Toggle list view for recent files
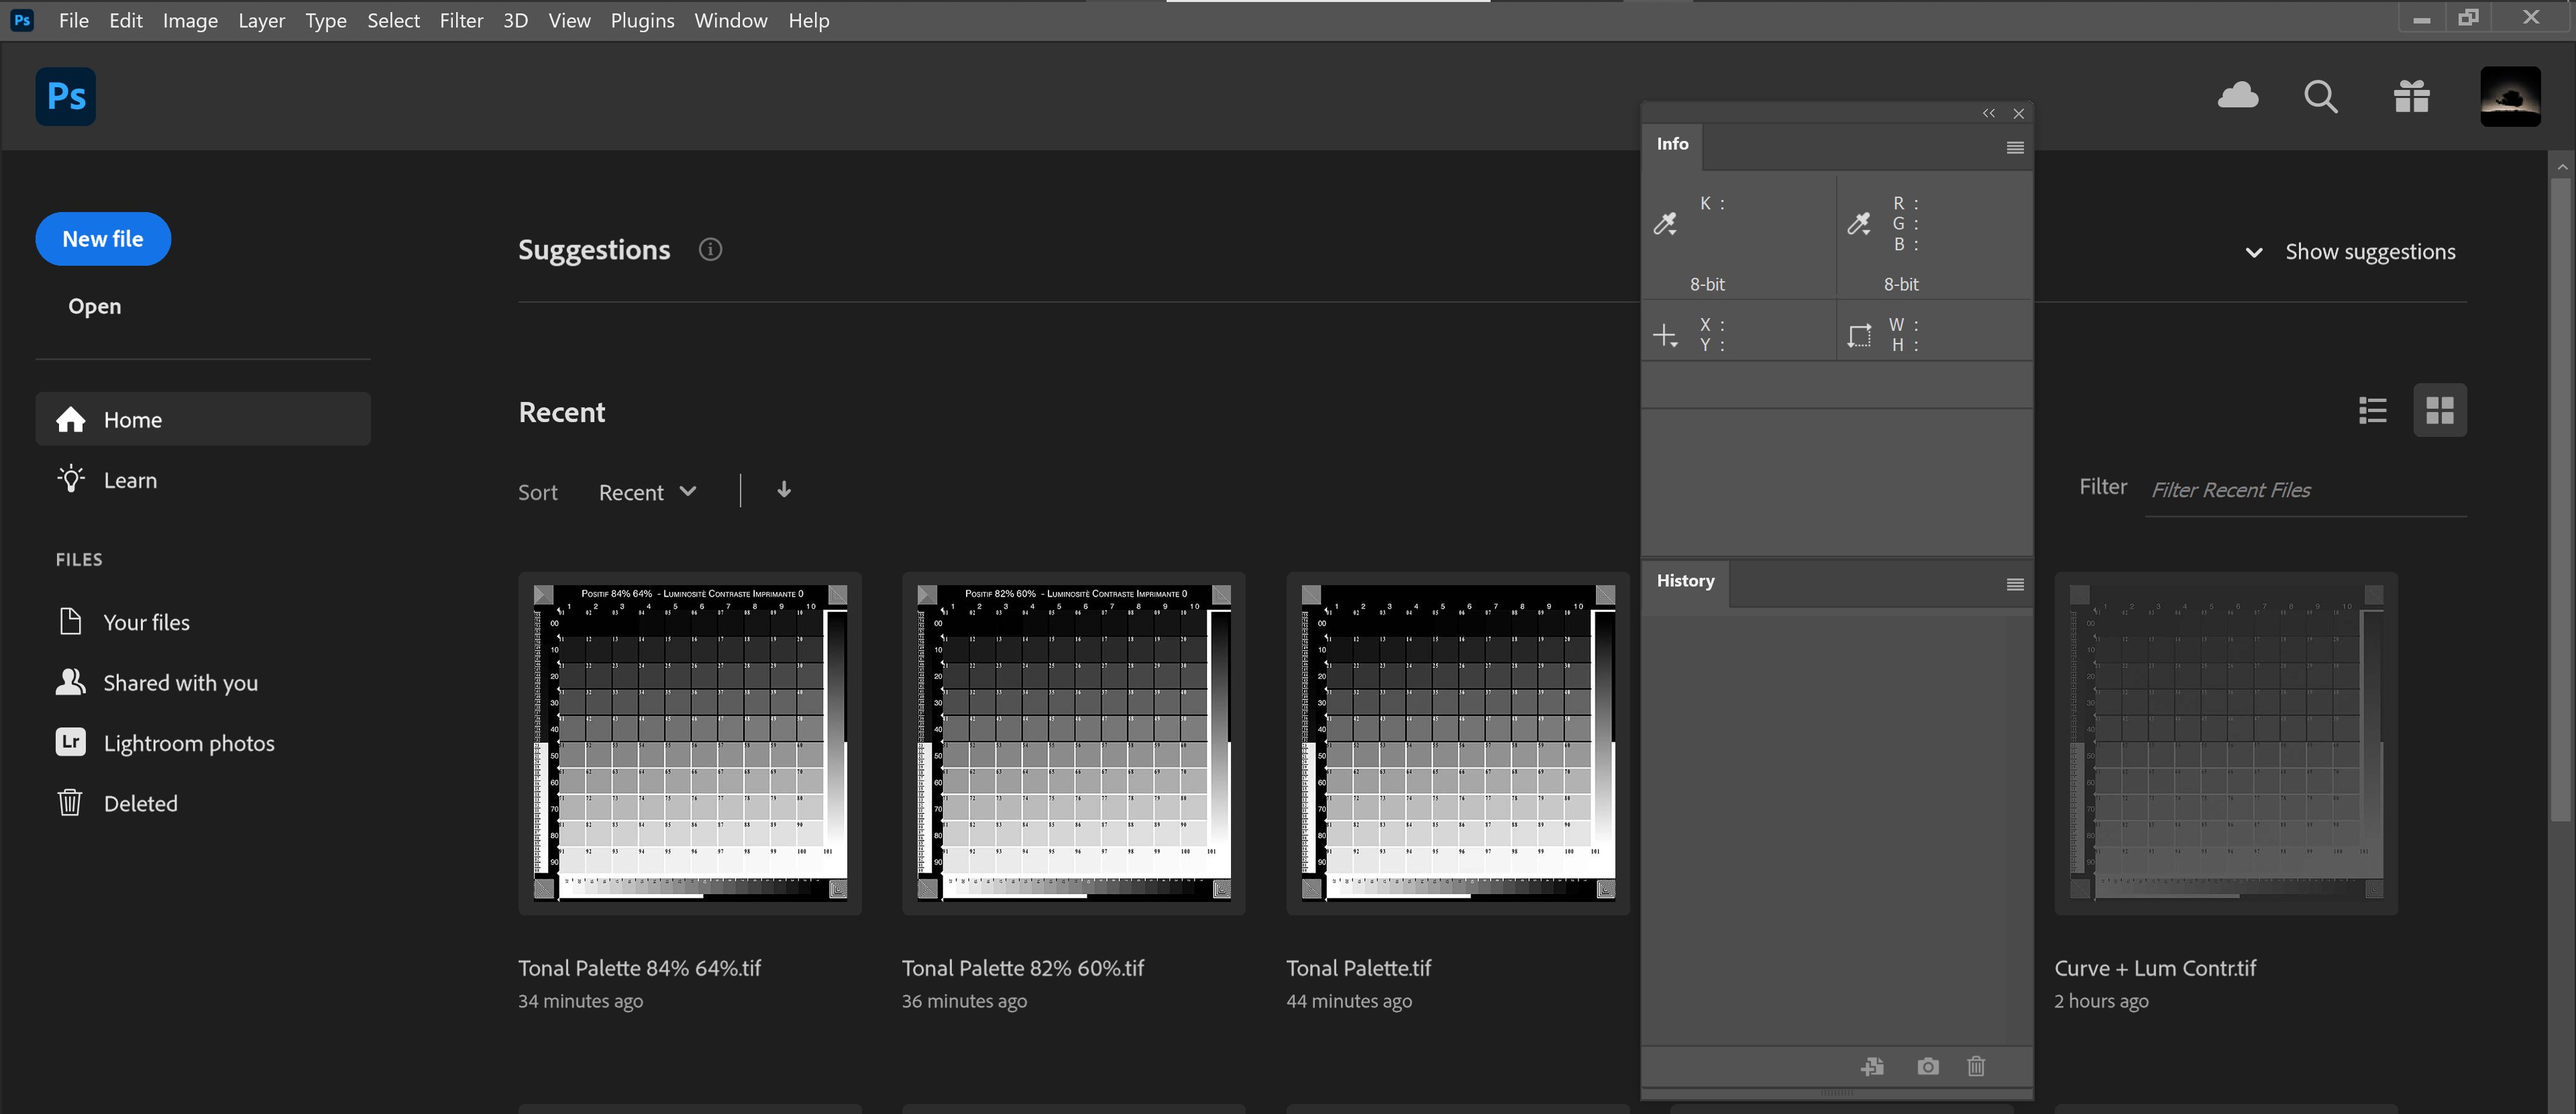Viewport: 2576px width, 1114px height. tap(2372, 411)
